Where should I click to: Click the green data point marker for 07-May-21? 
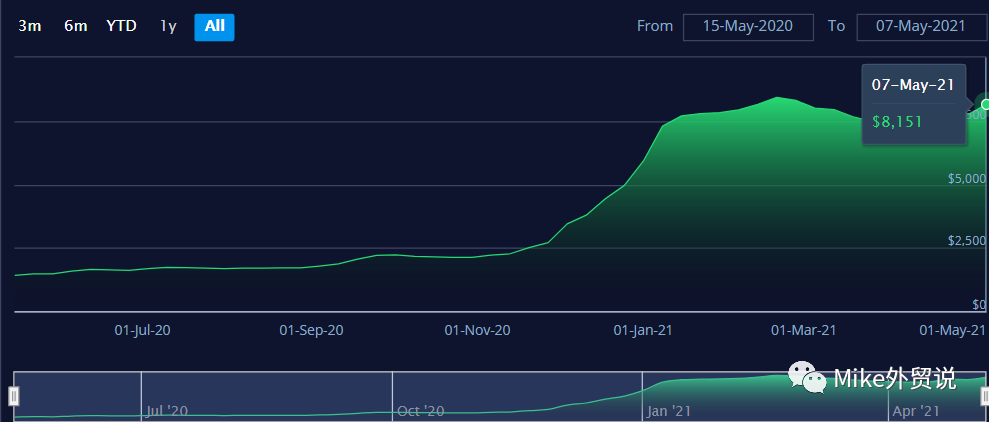(x=985, y=104)
